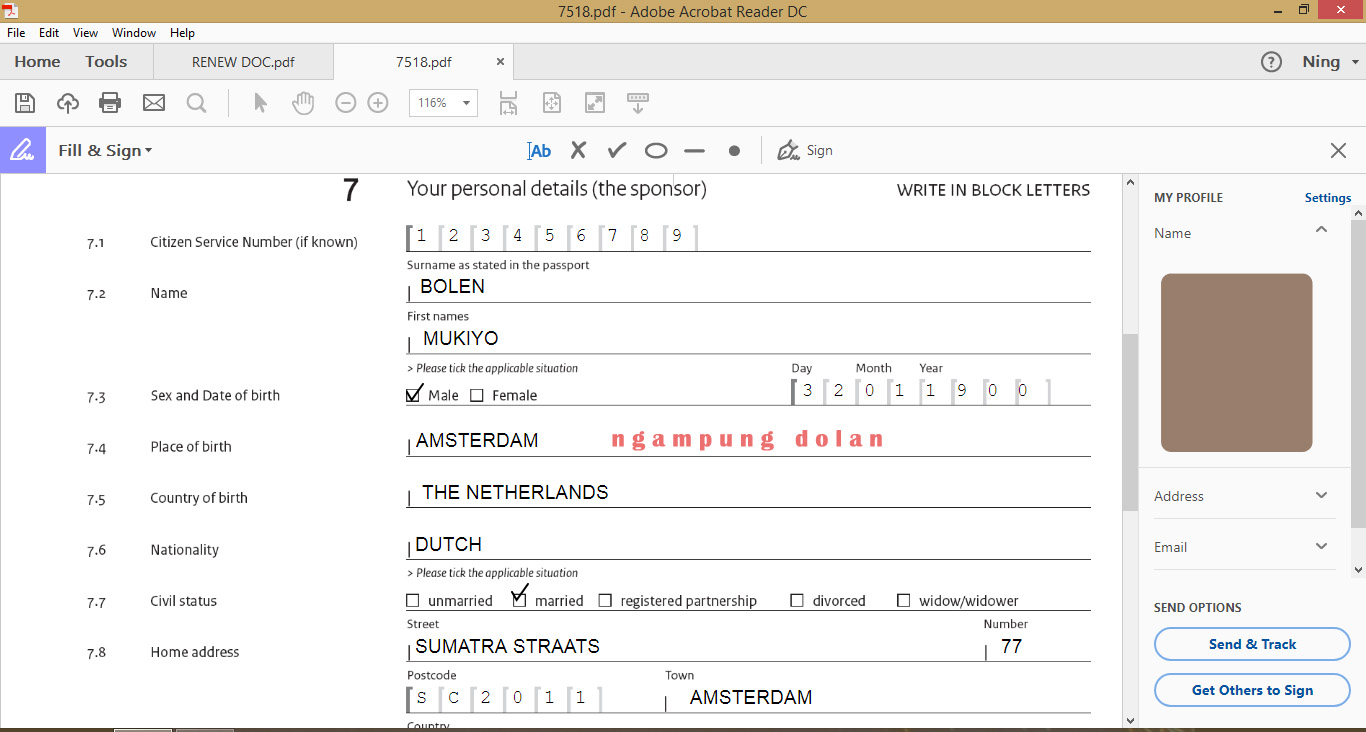Viewport: 1366px width, 732px height.
Task: Open My Profile Settings link
Action: [1328, 198]
